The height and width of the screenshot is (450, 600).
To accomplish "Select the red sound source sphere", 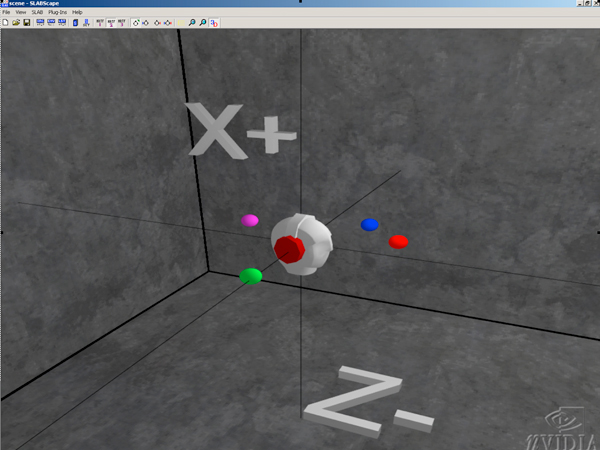I will click(398, 242).
